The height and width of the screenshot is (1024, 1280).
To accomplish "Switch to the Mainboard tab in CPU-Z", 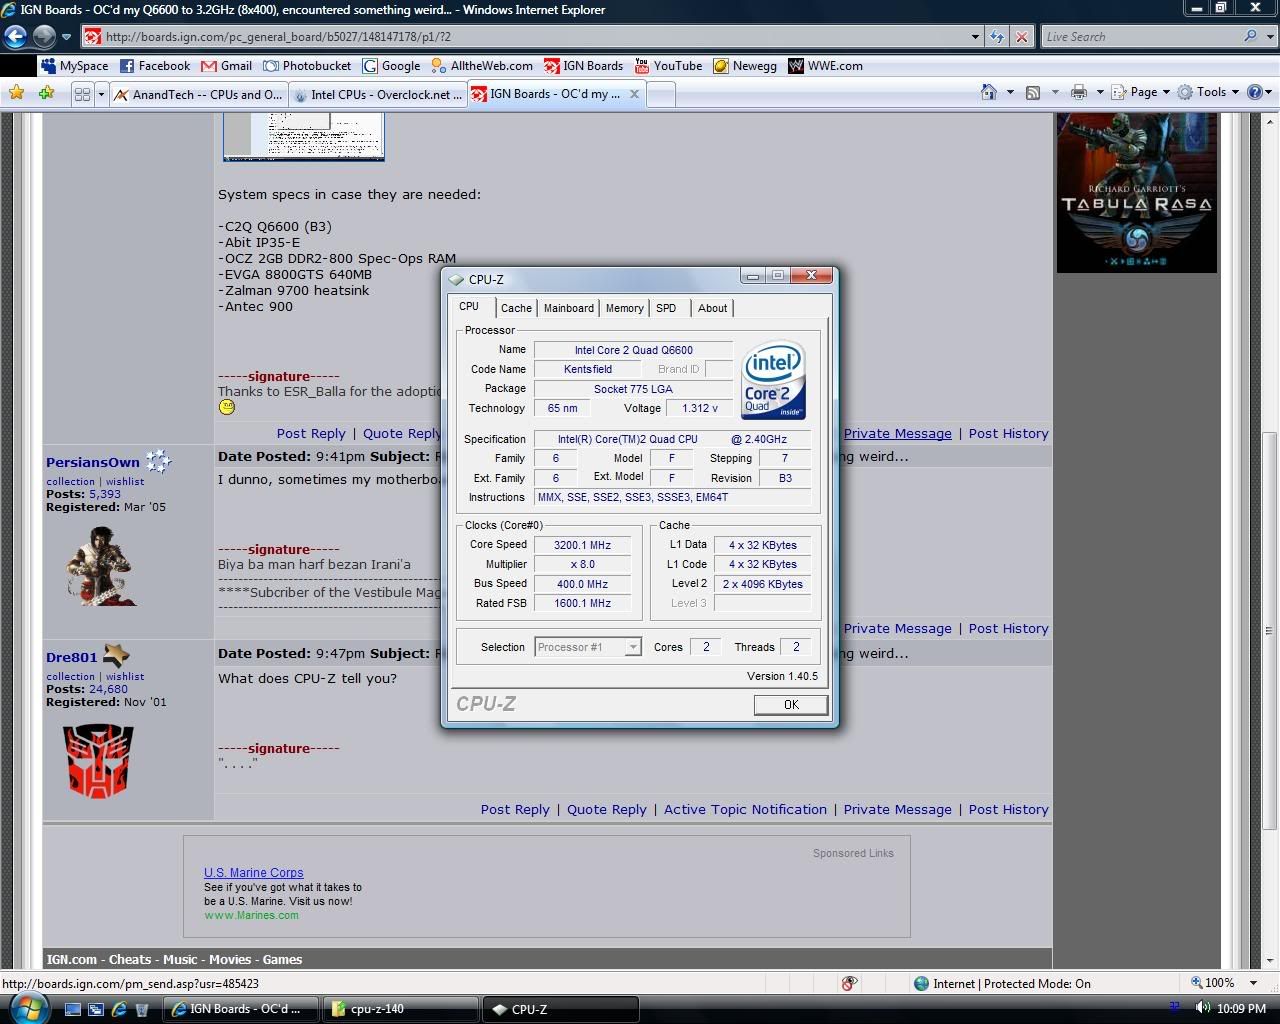I will (x=568, y=308).
